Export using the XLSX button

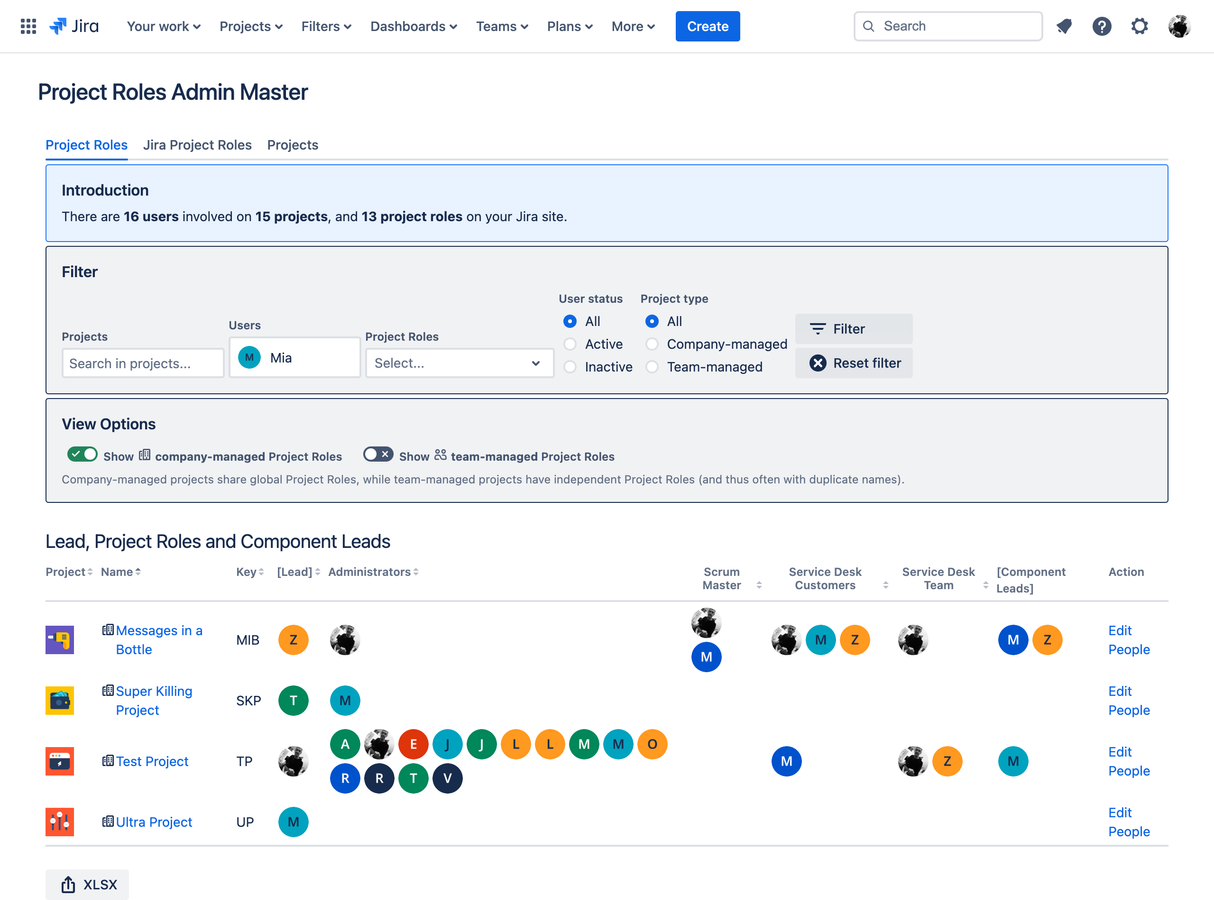coord(87,885)
